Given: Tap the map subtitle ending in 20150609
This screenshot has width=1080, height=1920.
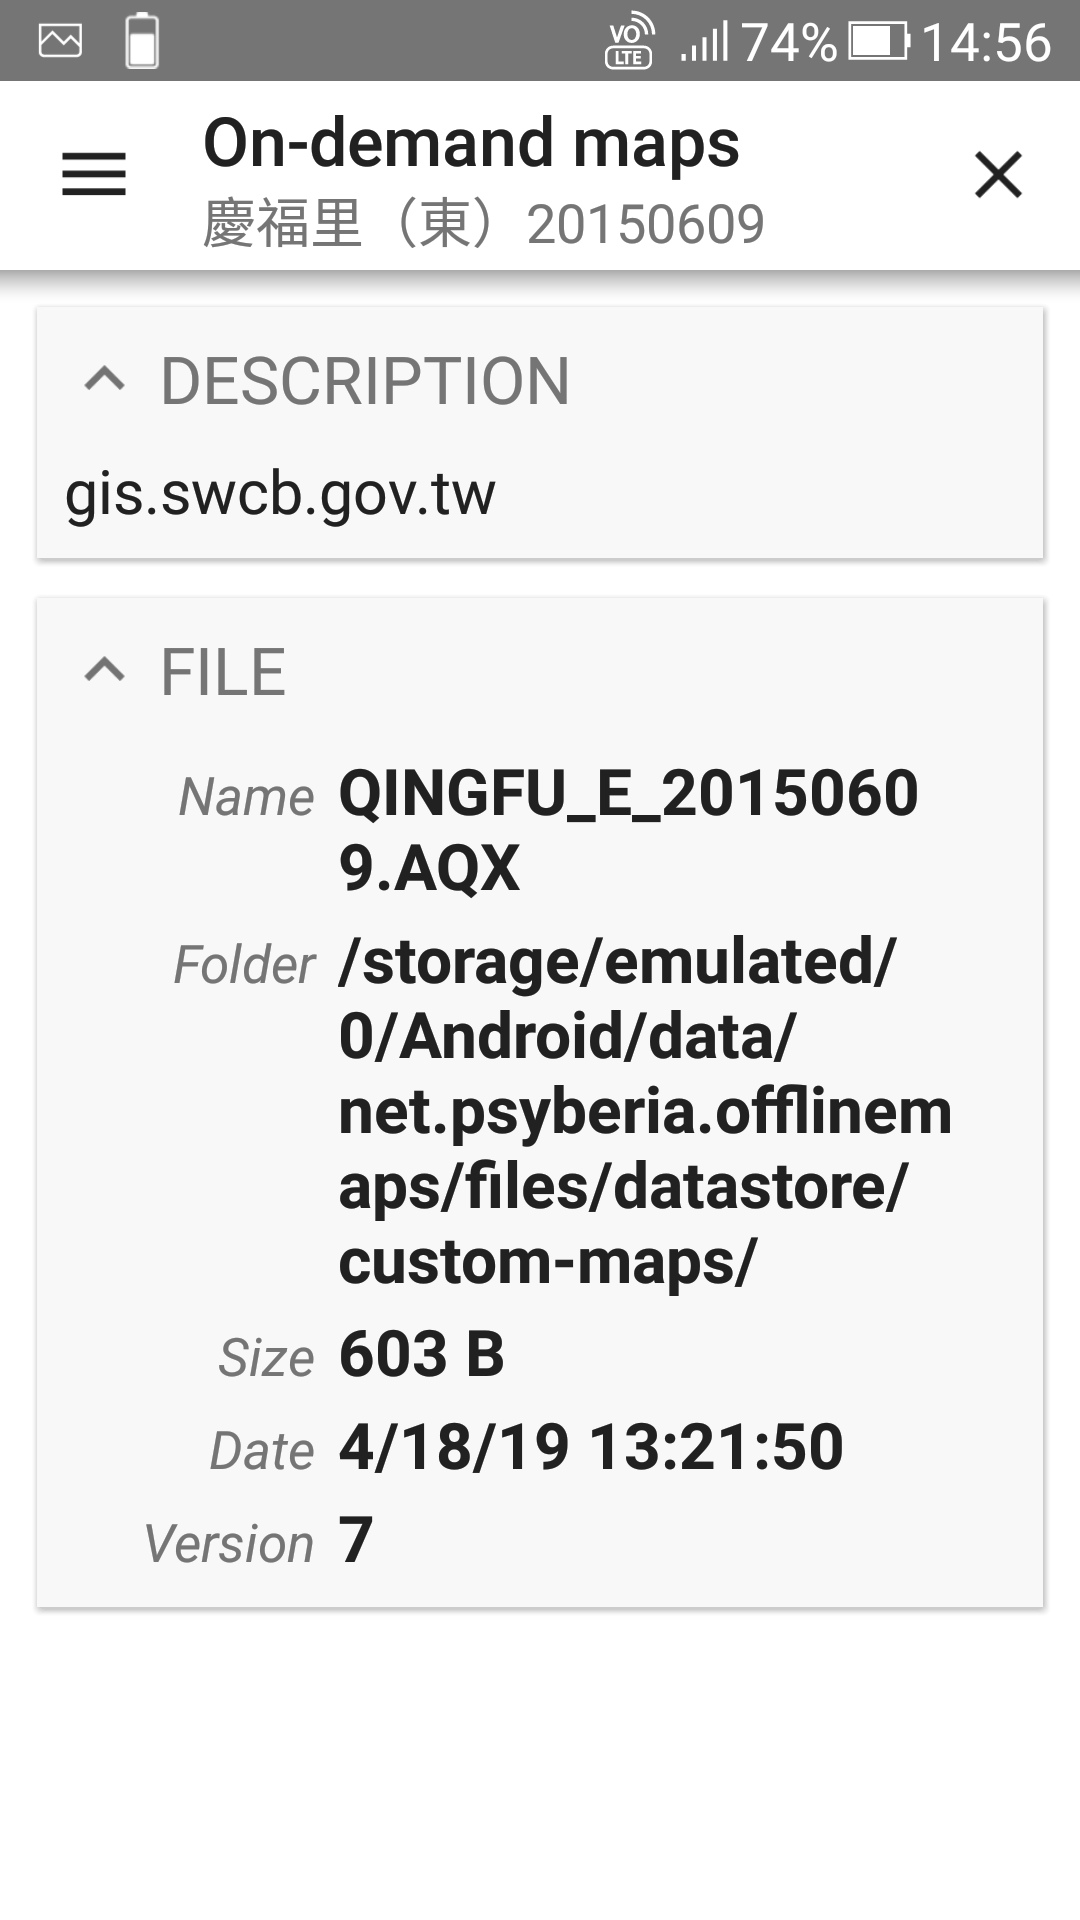Looking at the screenshot, I should (x=483, y=224).
